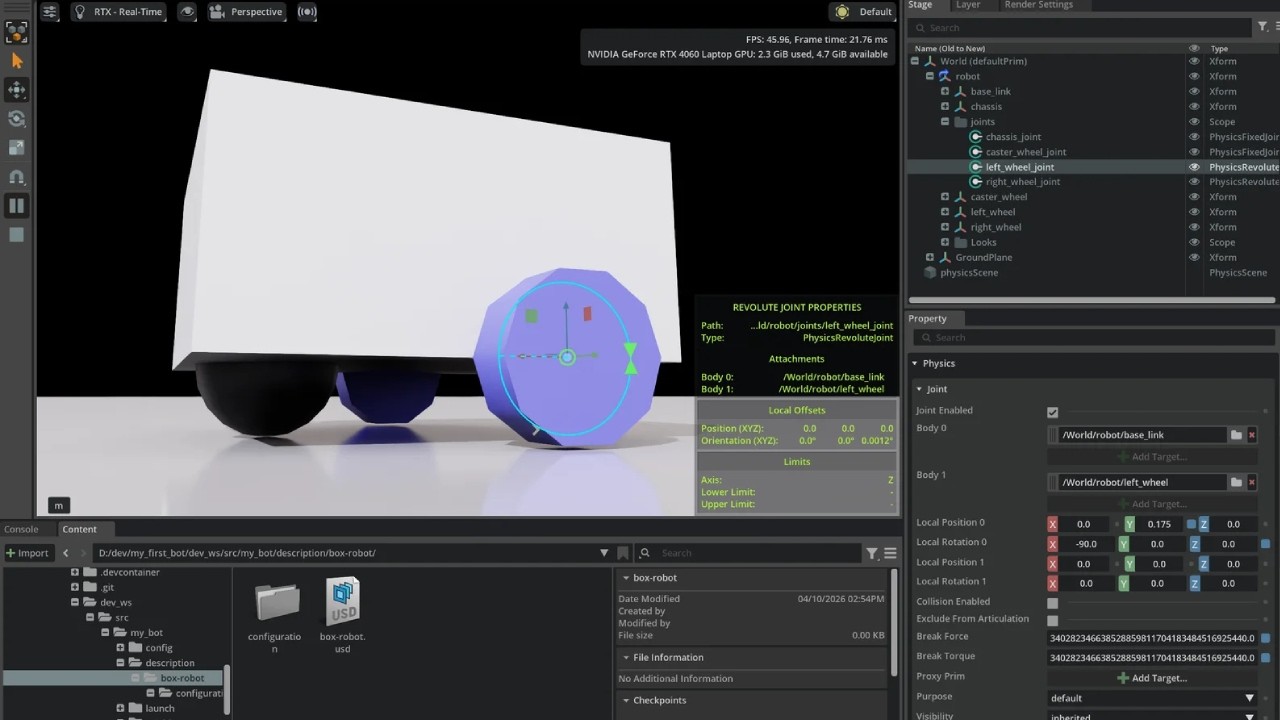Open the viewport show/hide eye menu
Screen dimensions: 1280x720
(187, 12)
